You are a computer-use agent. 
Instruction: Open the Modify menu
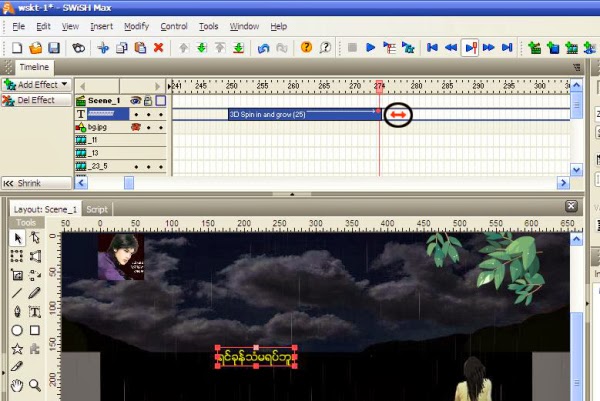click(136, 26)
